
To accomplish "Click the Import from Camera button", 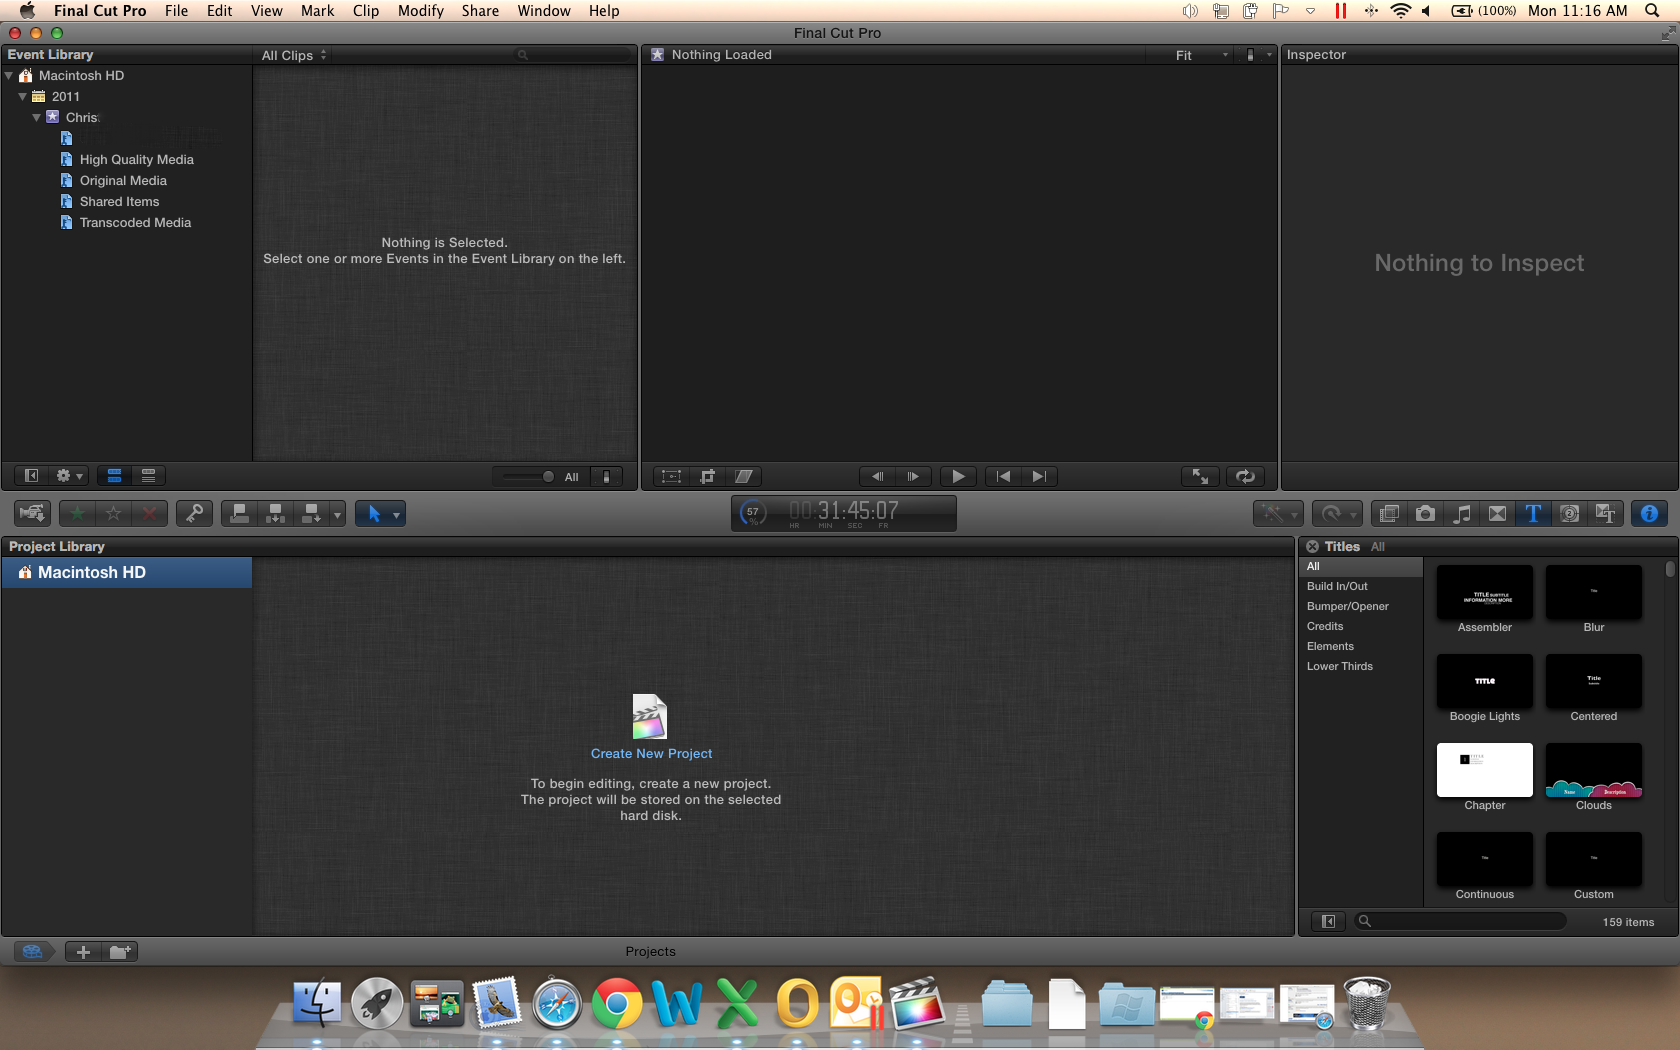I will 32,513.
